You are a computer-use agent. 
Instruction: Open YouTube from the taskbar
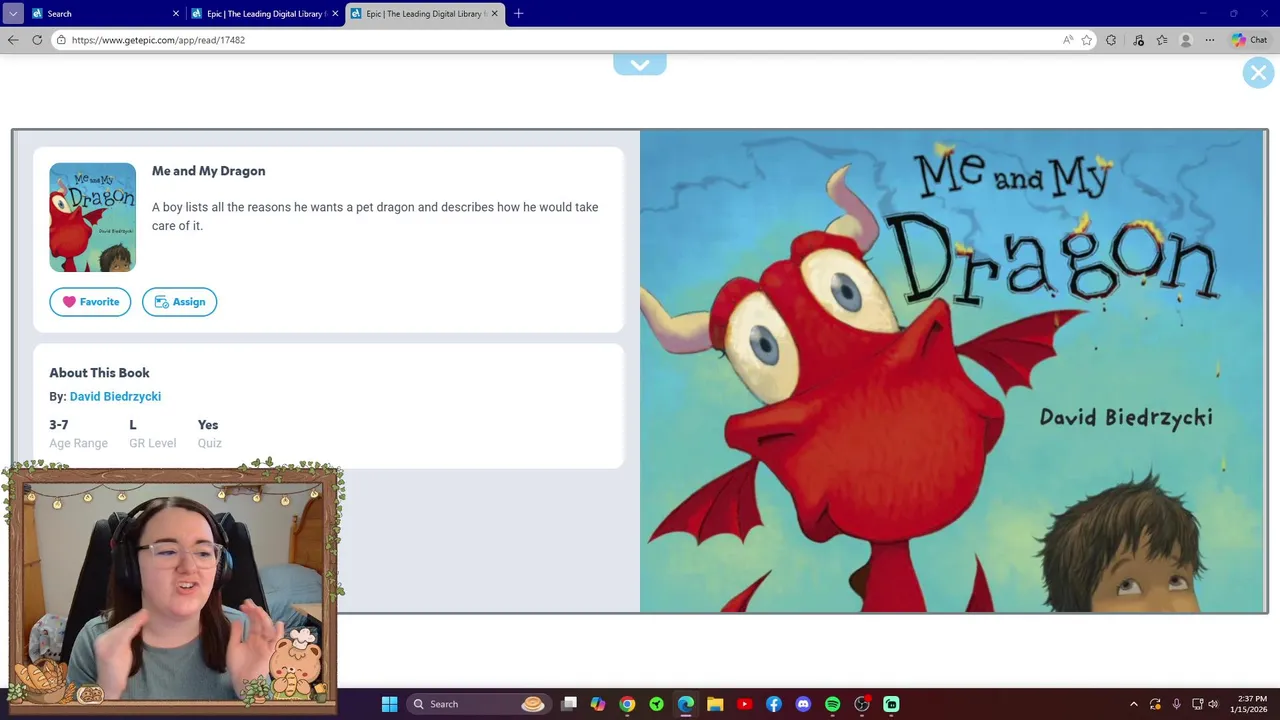[744, 704]
